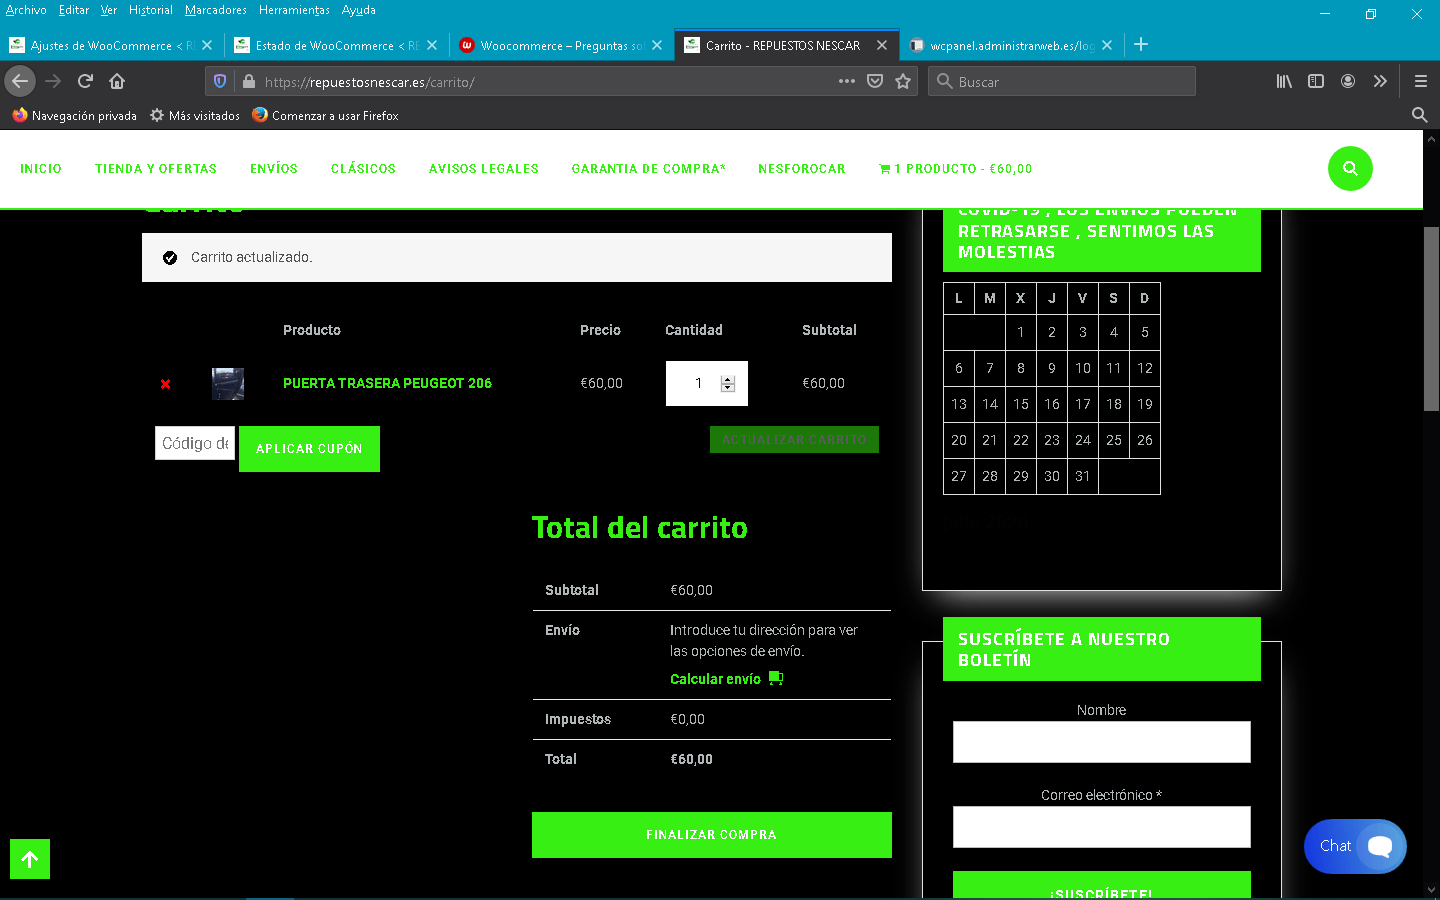Image resolution: width=1440 pixels, height=900 pixels.
Task: Open the Firefox account icon
Action: click(1348, 81)
